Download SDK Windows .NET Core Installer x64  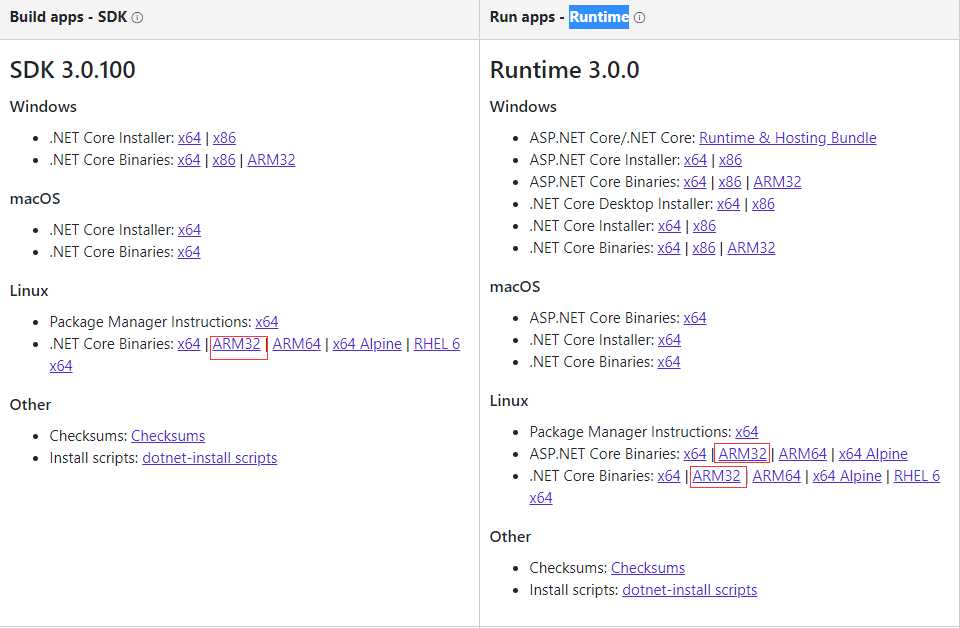point(189,138)
